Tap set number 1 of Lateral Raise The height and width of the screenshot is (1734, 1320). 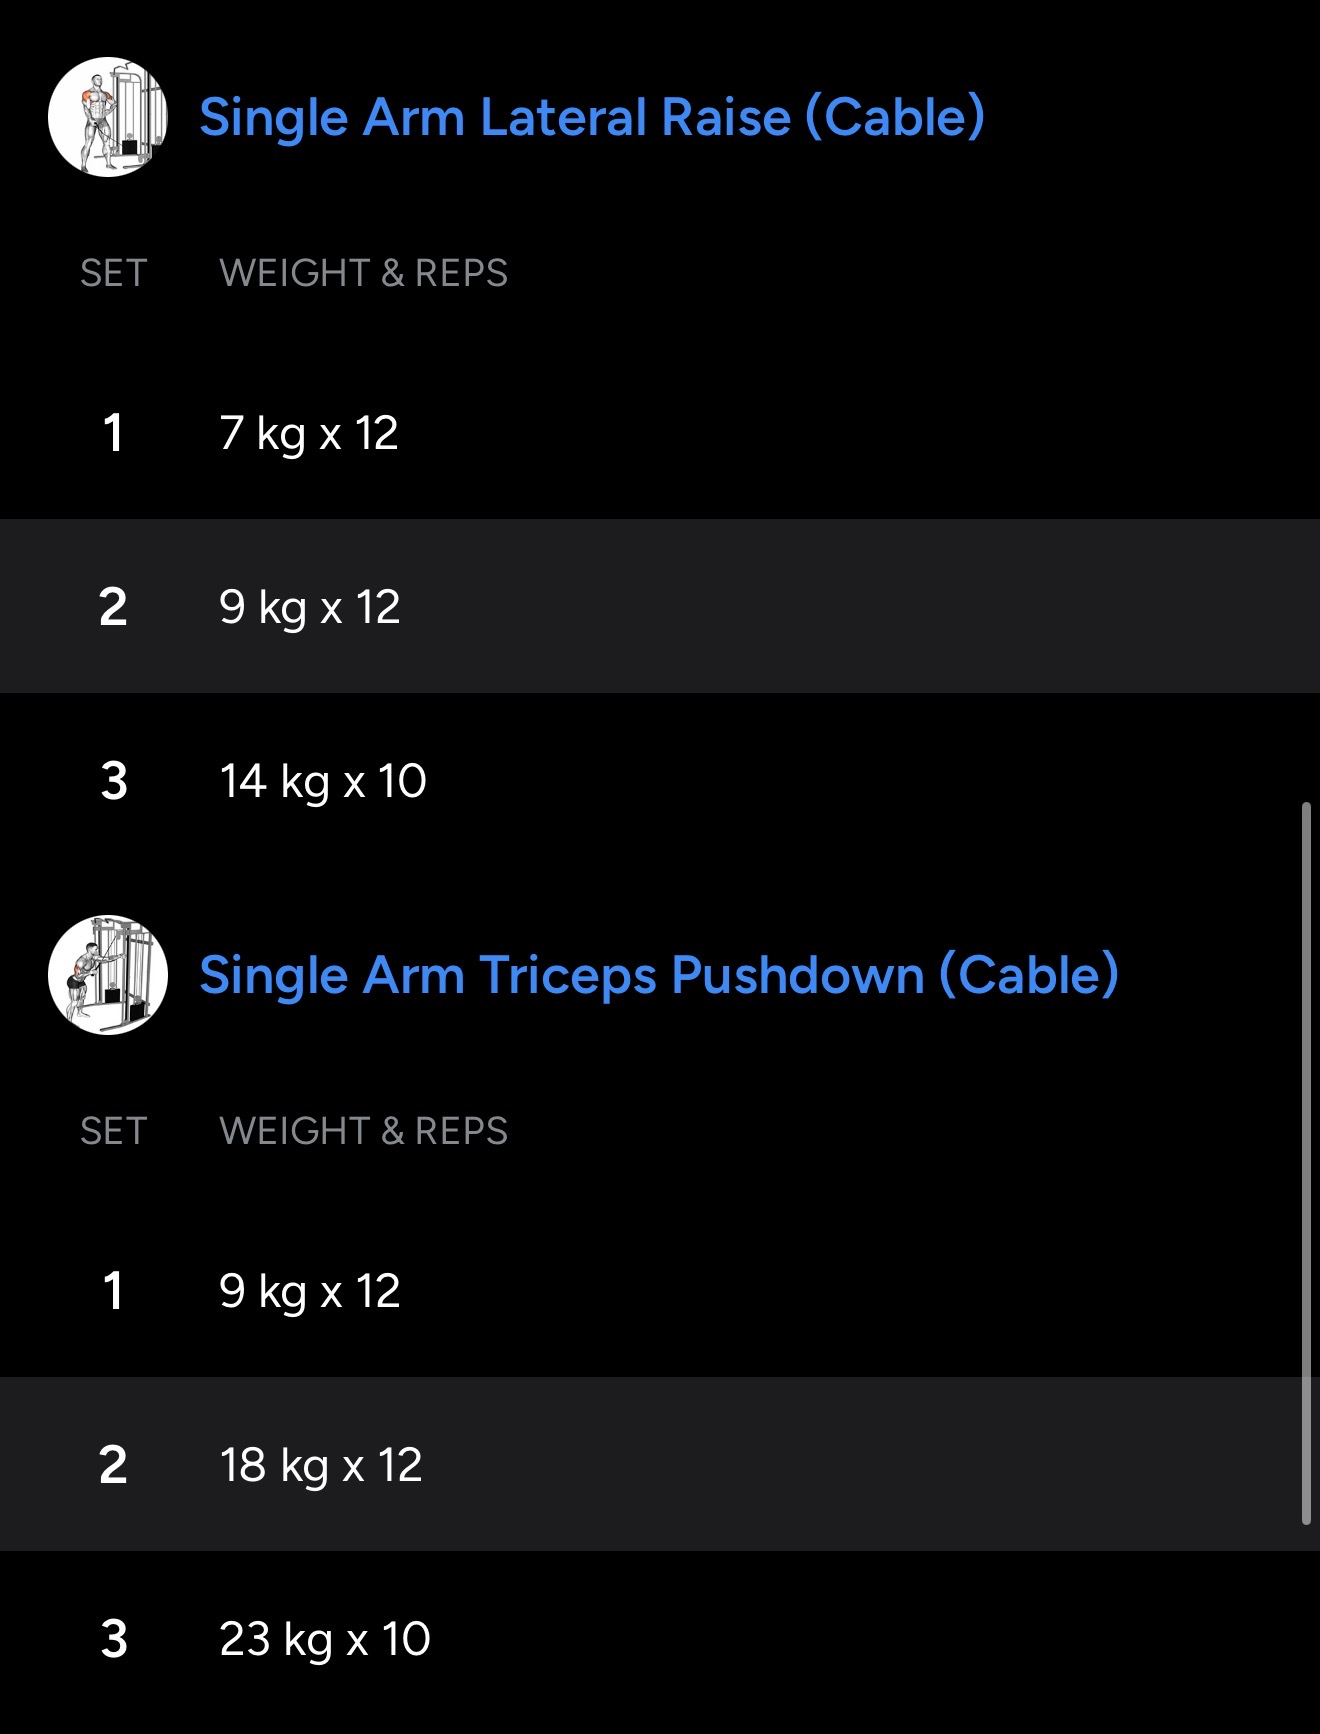pos(113,433)
